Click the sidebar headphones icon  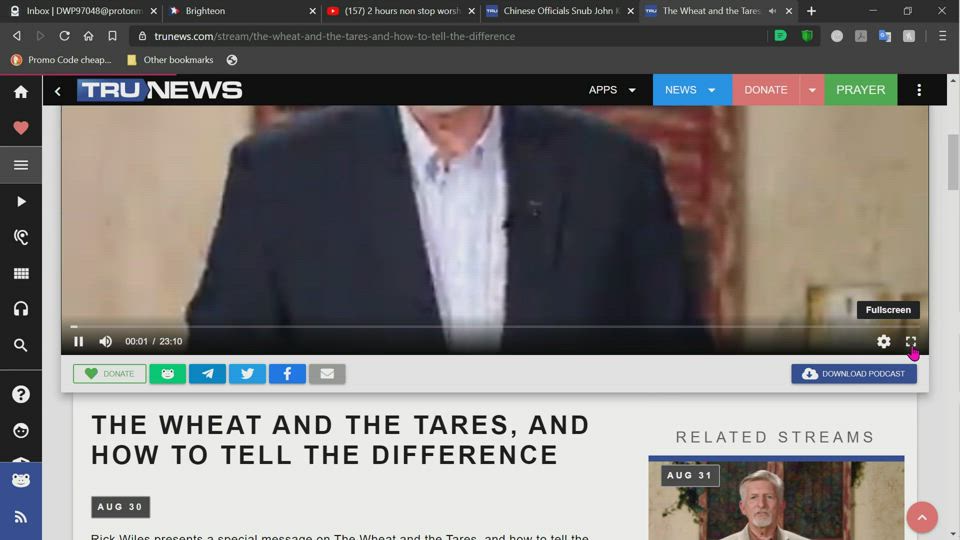pos(21,309)
